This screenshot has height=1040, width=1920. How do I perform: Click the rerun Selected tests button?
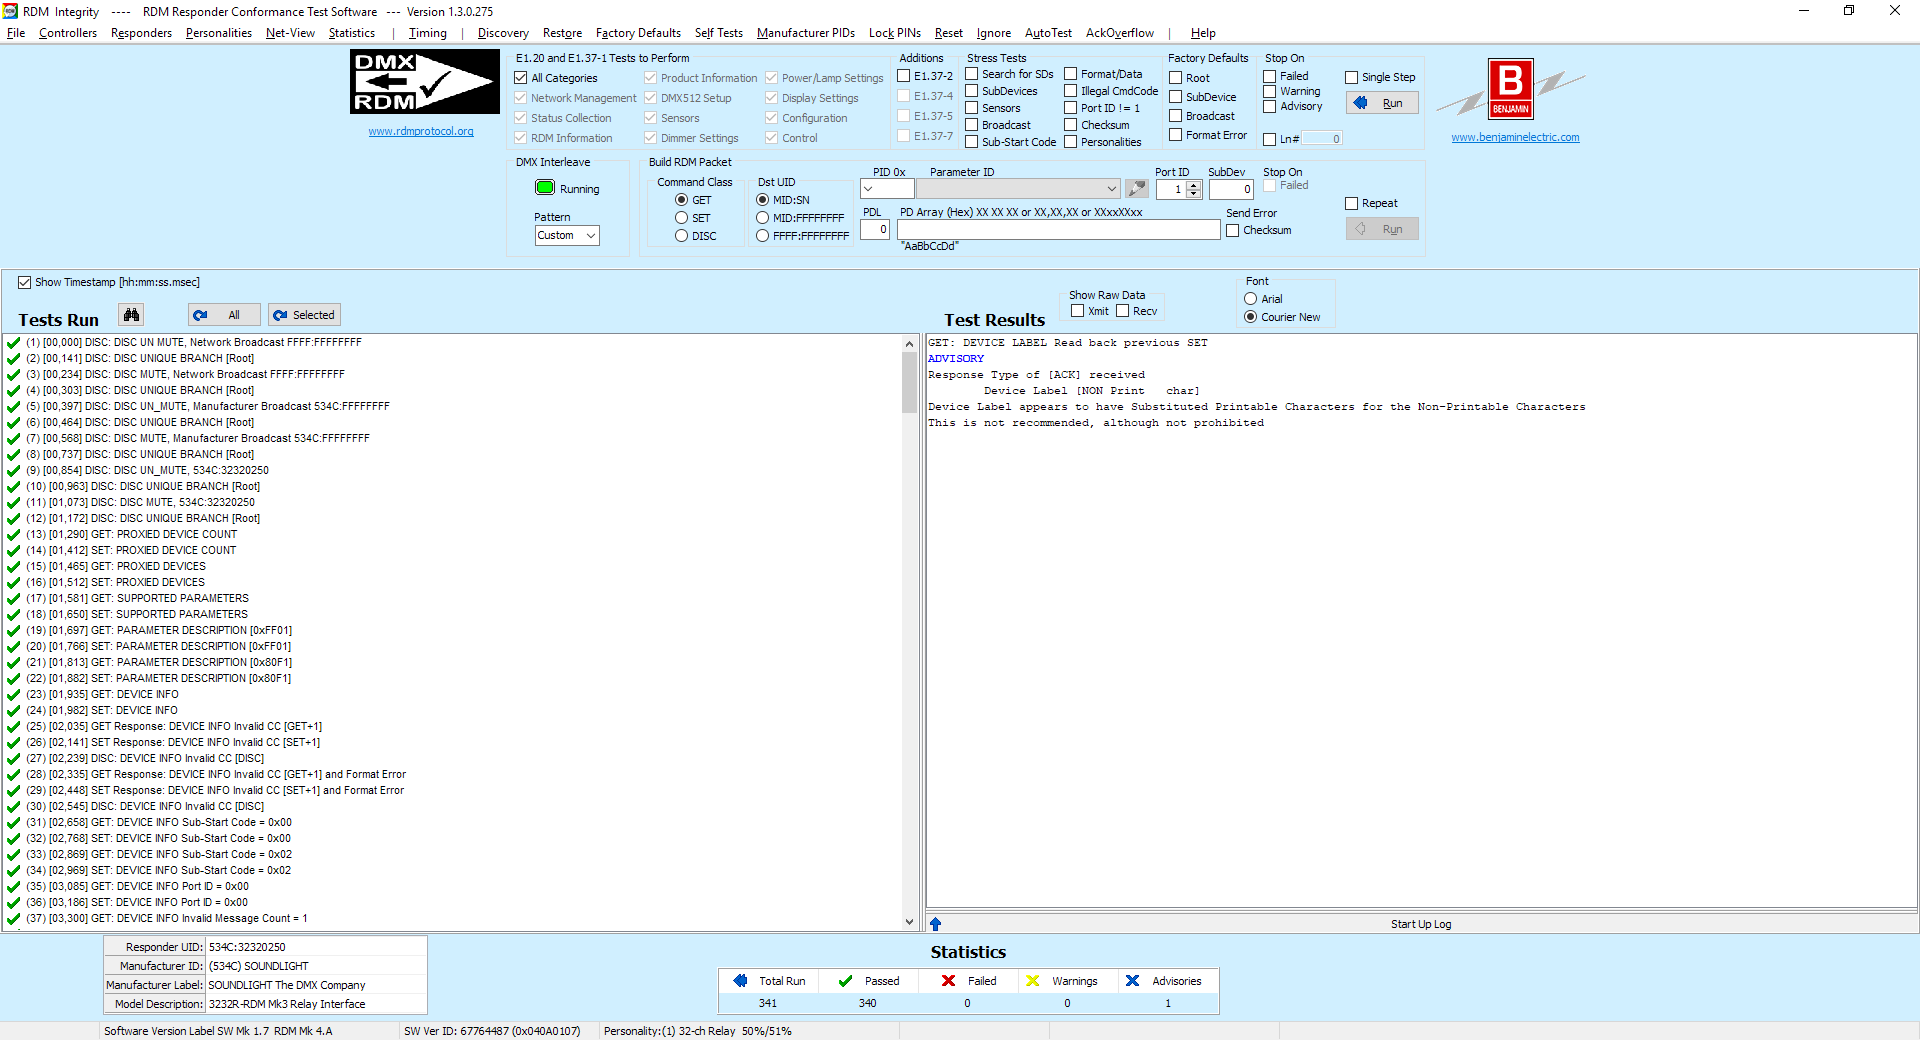(304, 315)
